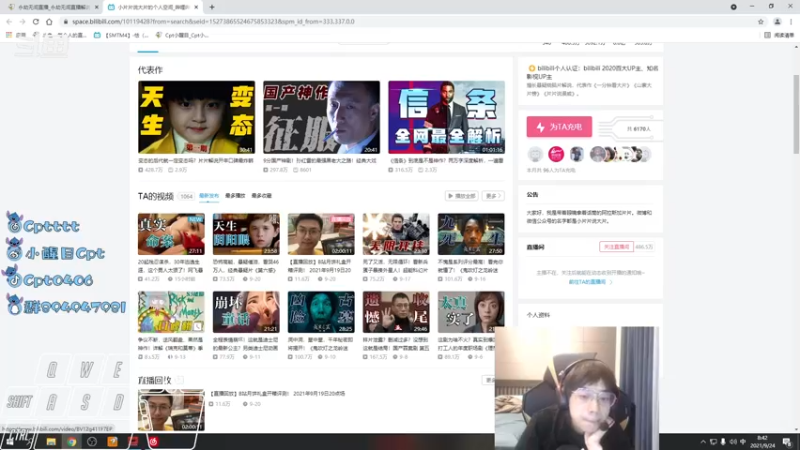Open the apps bookmark shortcut

point(16,35)
